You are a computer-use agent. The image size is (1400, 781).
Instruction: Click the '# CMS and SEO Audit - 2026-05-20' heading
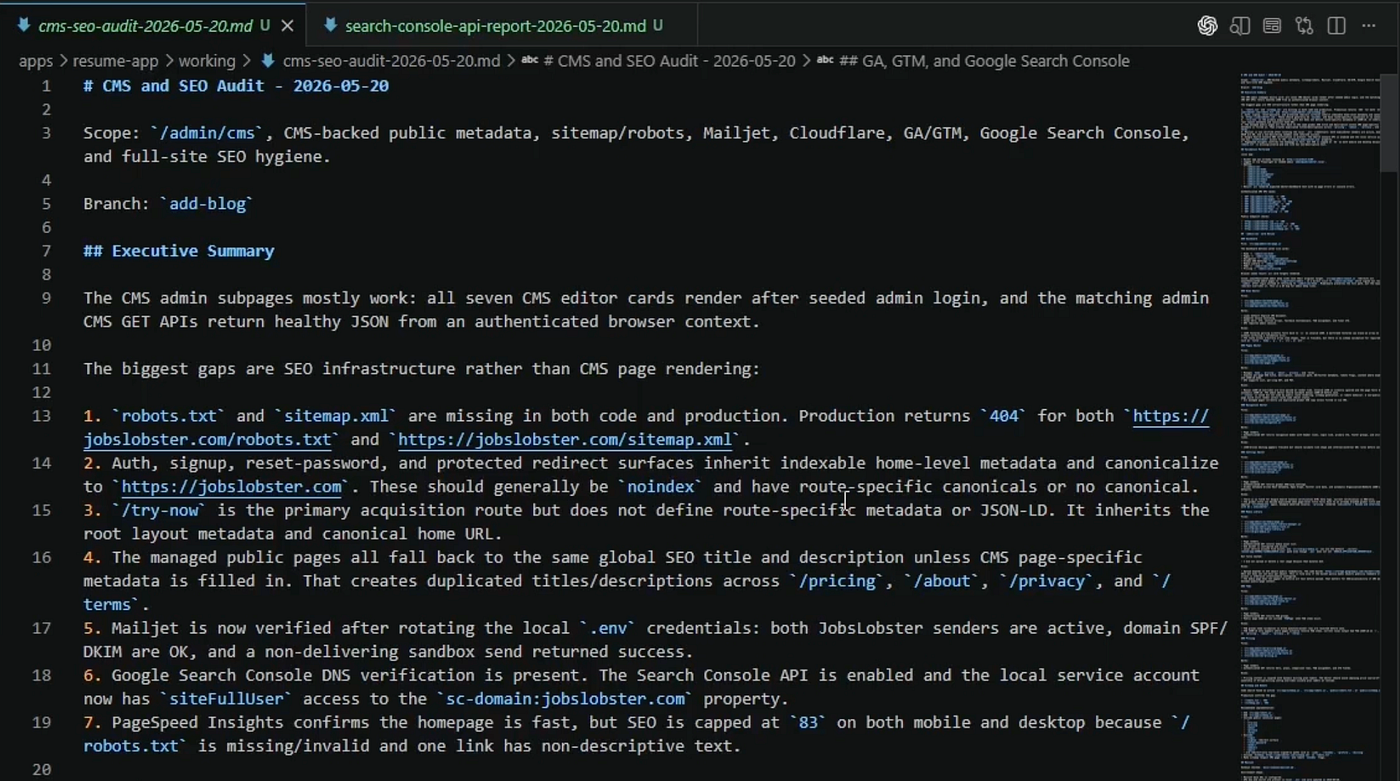click(236, 86)
